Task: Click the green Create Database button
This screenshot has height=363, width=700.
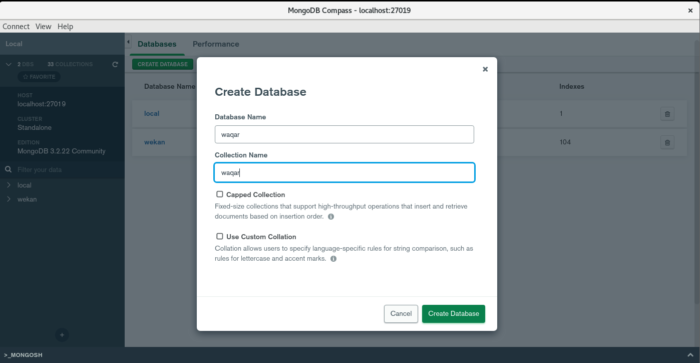Action: click(453, 314)
